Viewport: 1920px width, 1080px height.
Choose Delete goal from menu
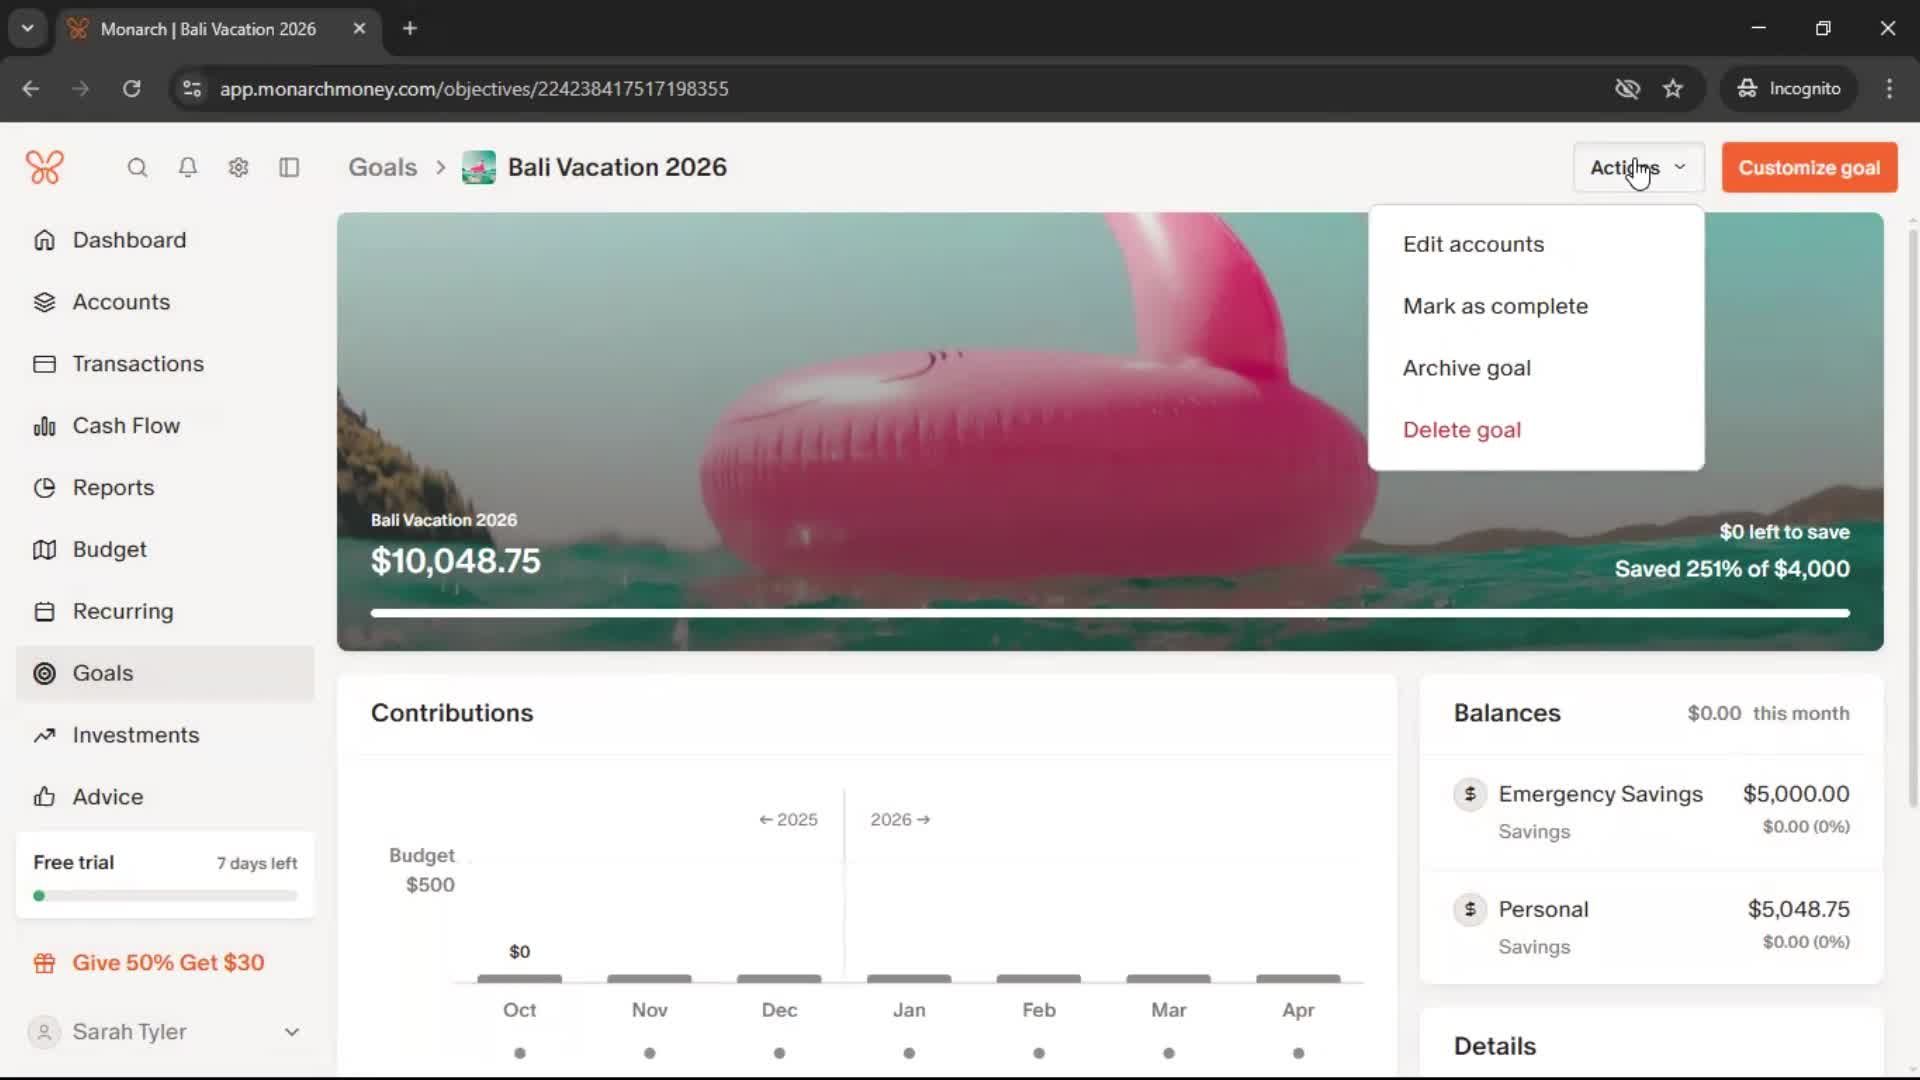pos(1461,430)
